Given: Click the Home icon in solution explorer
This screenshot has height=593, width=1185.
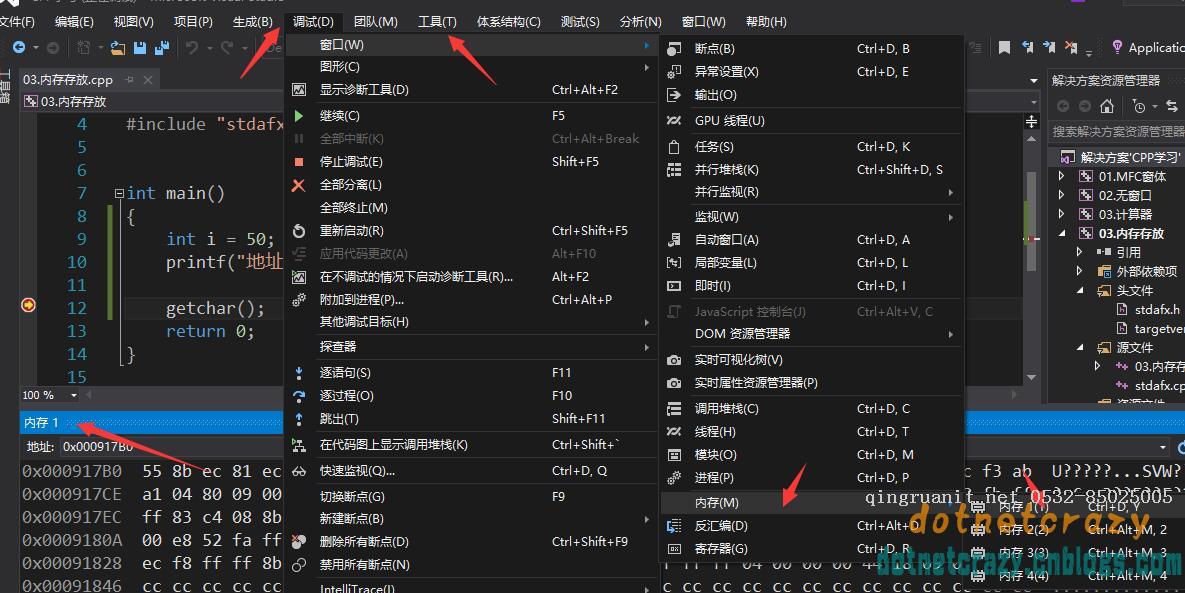Looking at the screenshot, I should coord(1107,107).
